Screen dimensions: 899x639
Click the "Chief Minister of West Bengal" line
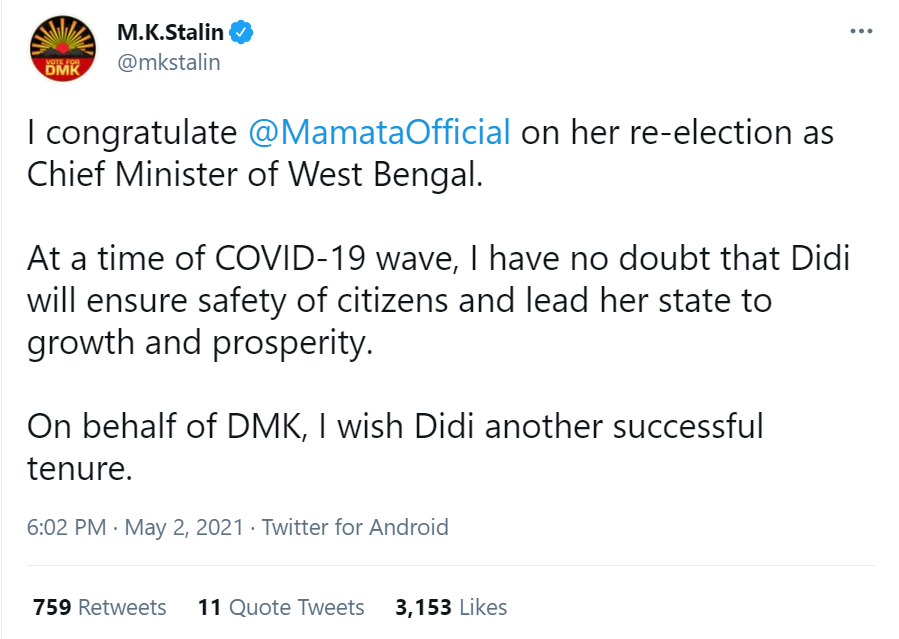[254, 173]
